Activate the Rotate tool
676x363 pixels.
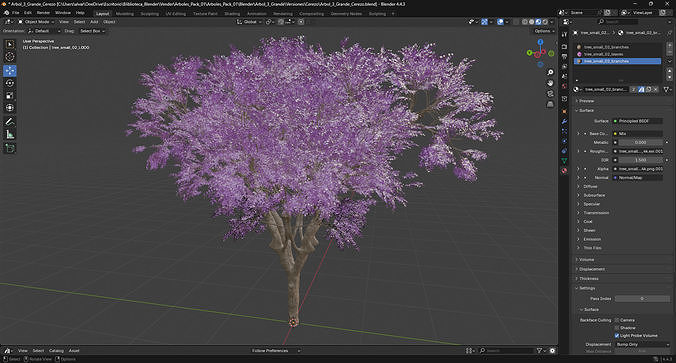[x=10, y=83]
